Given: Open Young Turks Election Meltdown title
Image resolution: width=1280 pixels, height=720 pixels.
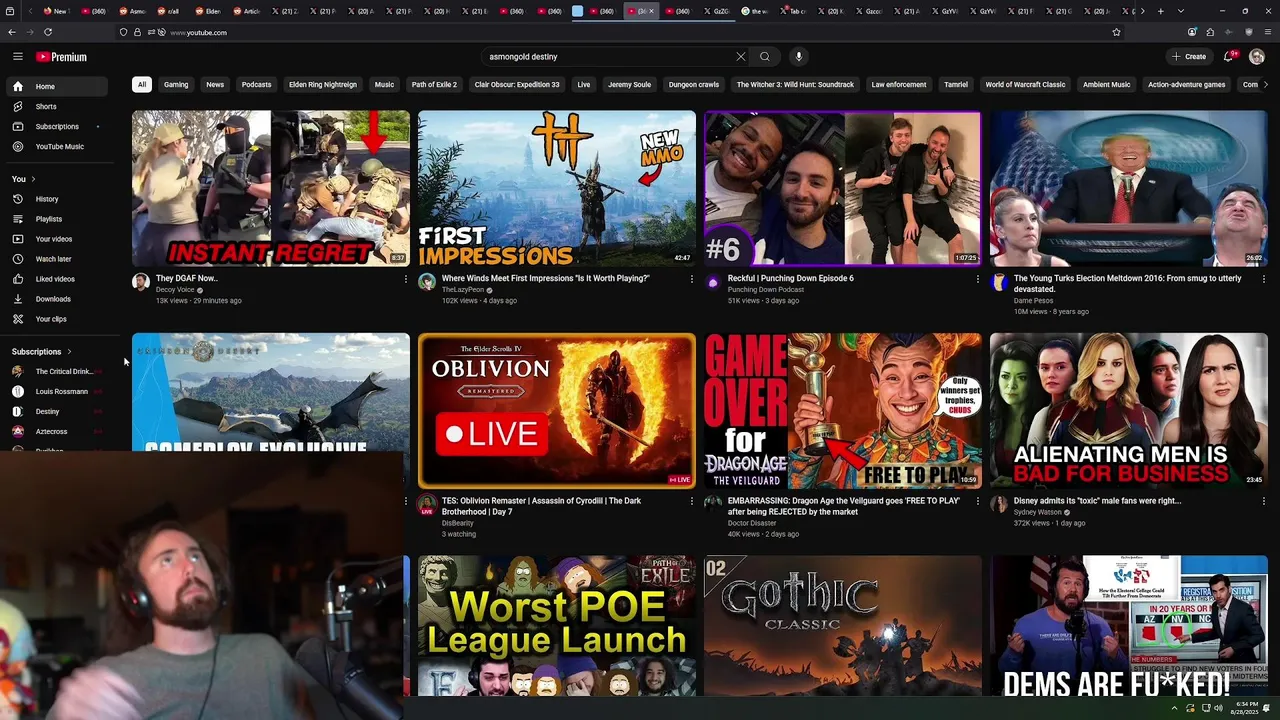Looking at the screenshot, I should [1128, 284].
